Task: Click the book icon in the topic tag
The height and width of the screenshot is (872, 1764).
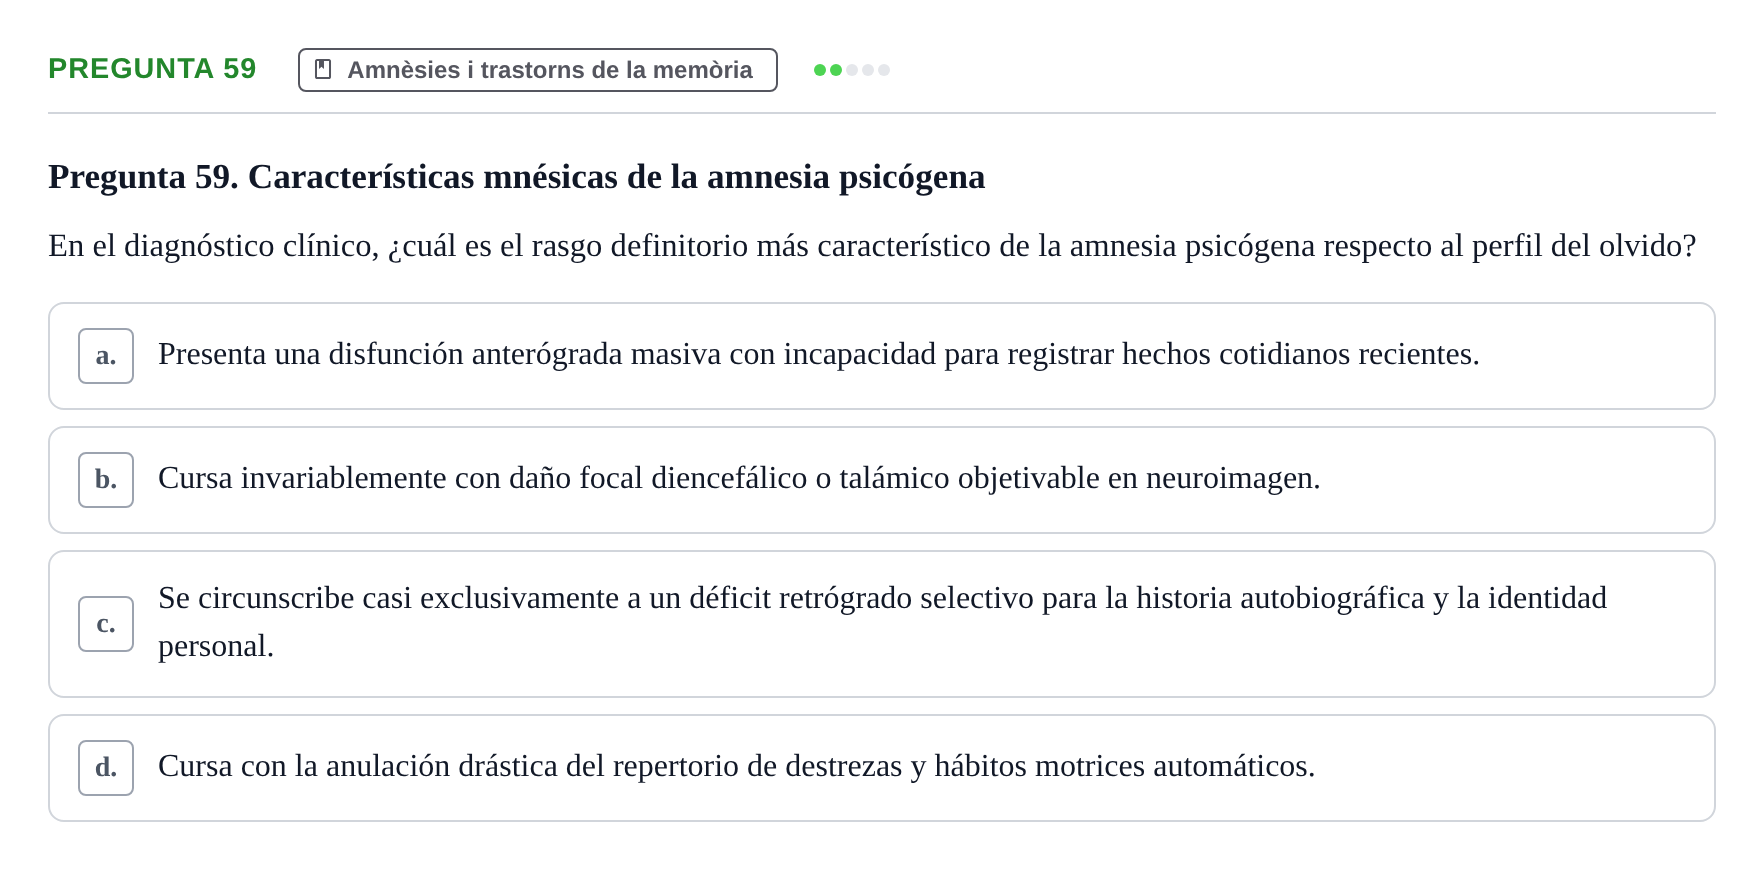Action: (x=323, y=69)
